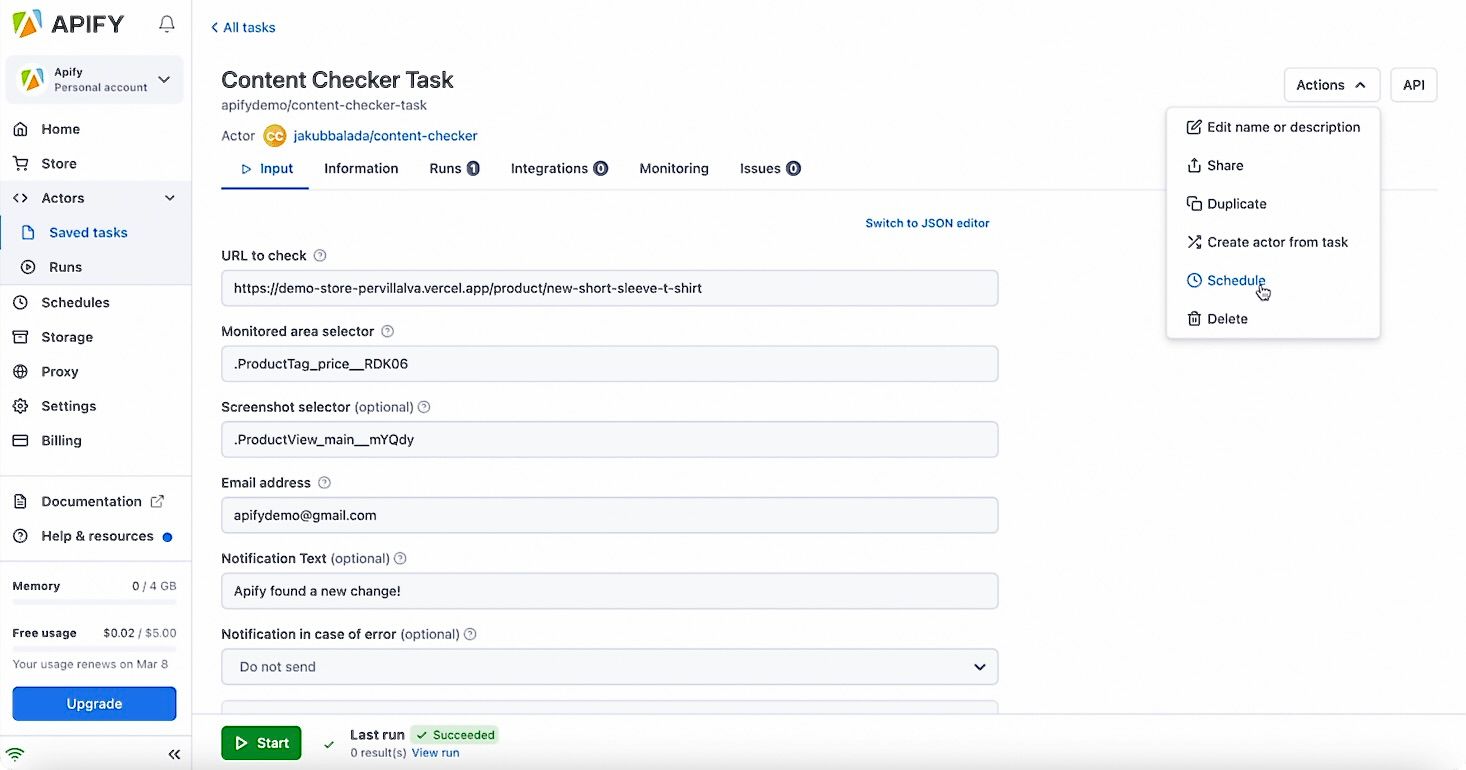Click help icon beside Screenshot selector
Screen dimensions: 1466x770
point(424,407)
